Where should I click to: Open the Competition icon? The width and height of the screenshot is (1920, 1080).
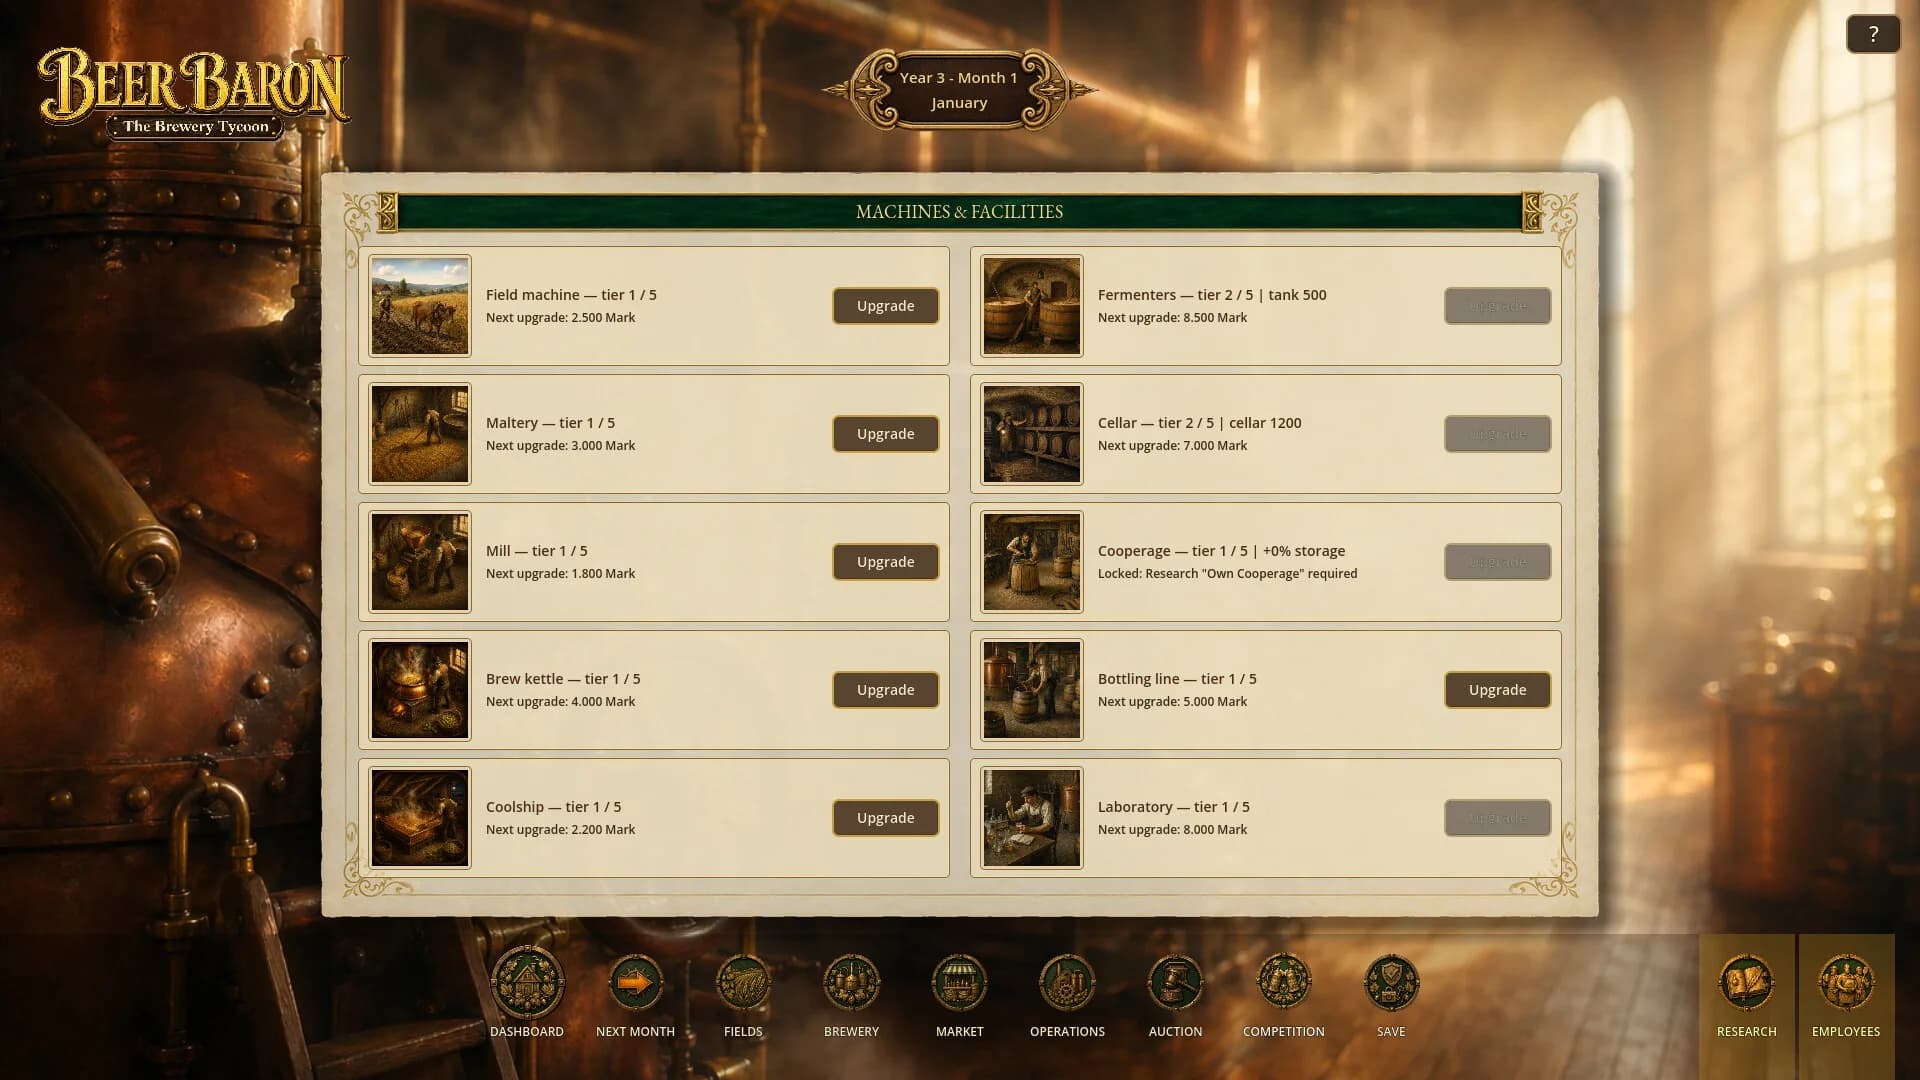point(1283,983)
